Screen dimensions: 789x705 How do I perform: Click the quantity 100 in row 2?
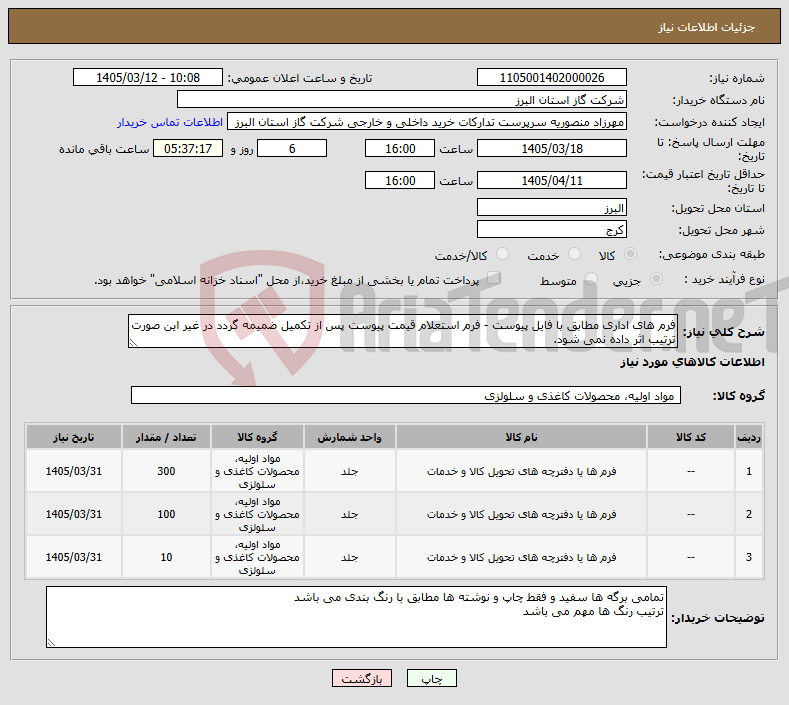pos(166,514)
